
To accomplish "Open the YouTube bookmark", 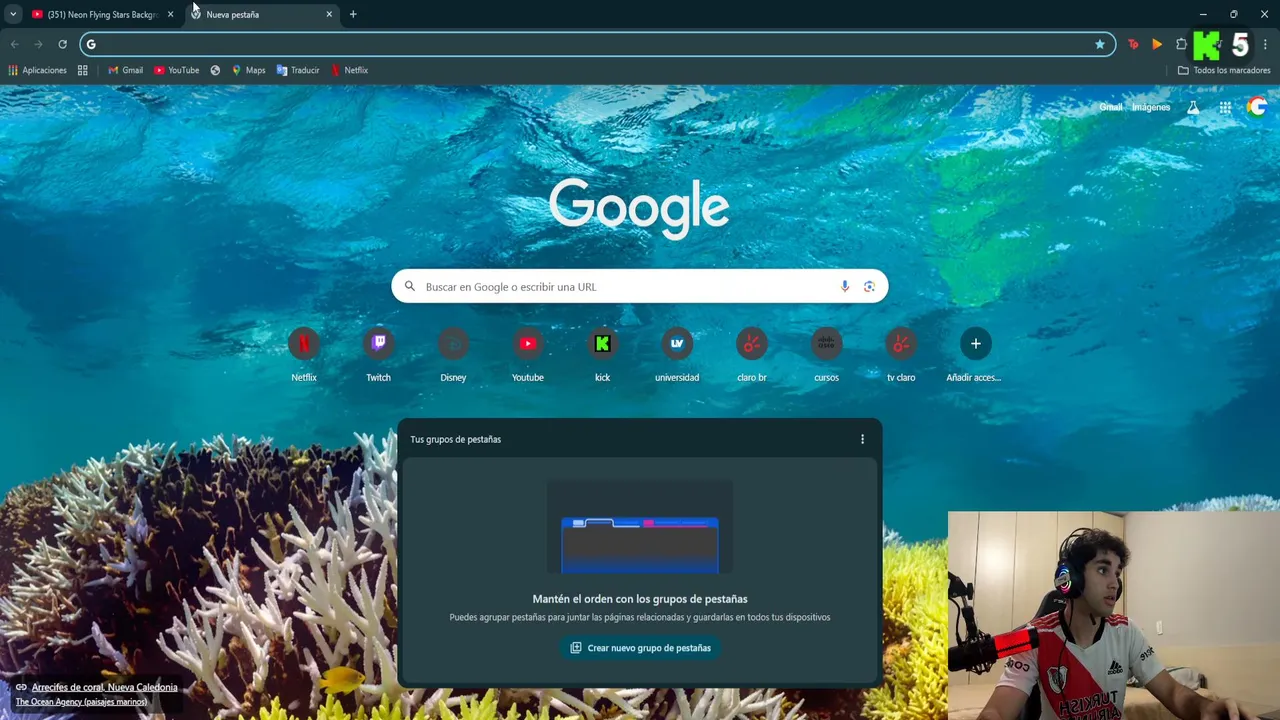I will [176, 70].
